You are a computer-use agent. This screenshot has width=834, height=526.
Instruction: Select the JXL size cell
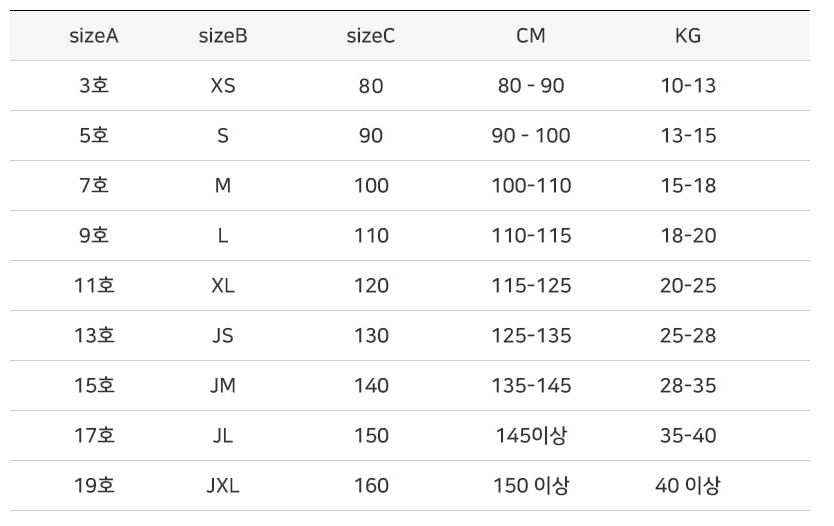223,487
